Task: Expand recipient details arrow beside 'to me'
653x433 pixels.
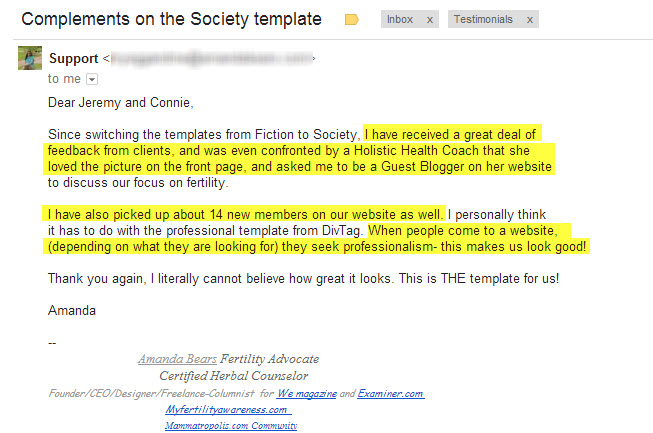Action: [x=92, y=79]
